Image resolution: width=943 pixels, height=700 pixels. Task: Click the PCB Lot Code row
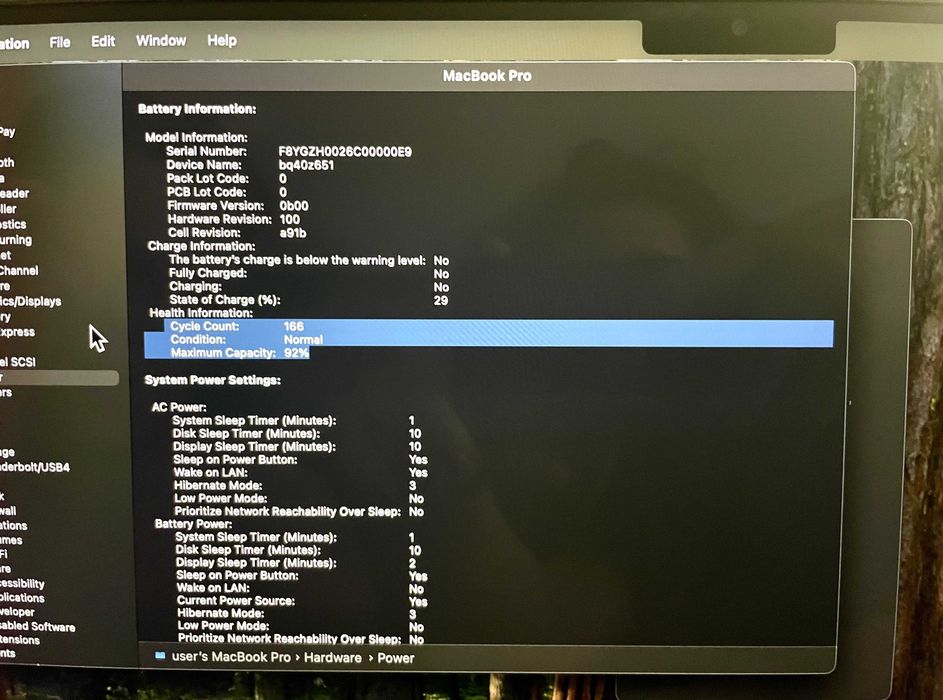tap(227, 192)
